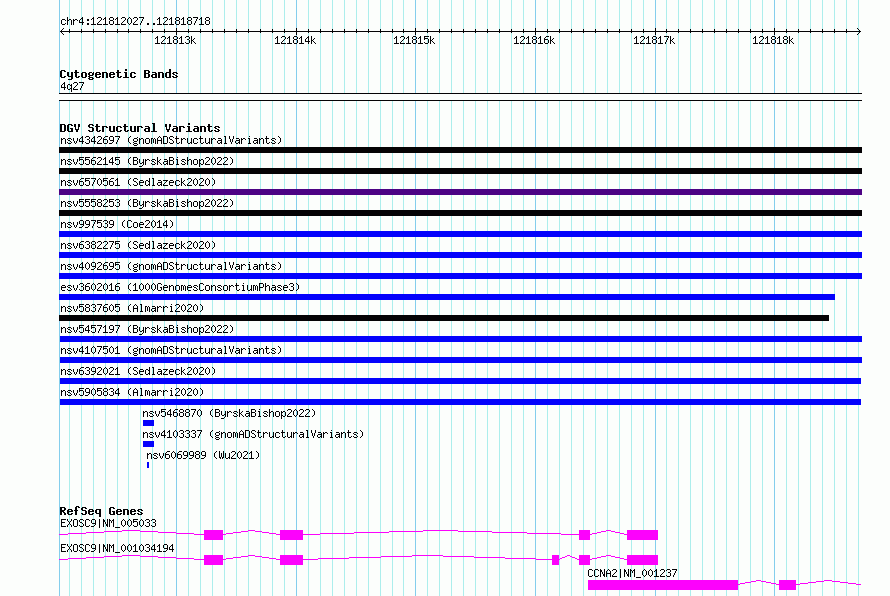Click the EXOSC9|NM_005033 gene label
The height and width of the screenshot is (596, 890).
pos(108,523)
